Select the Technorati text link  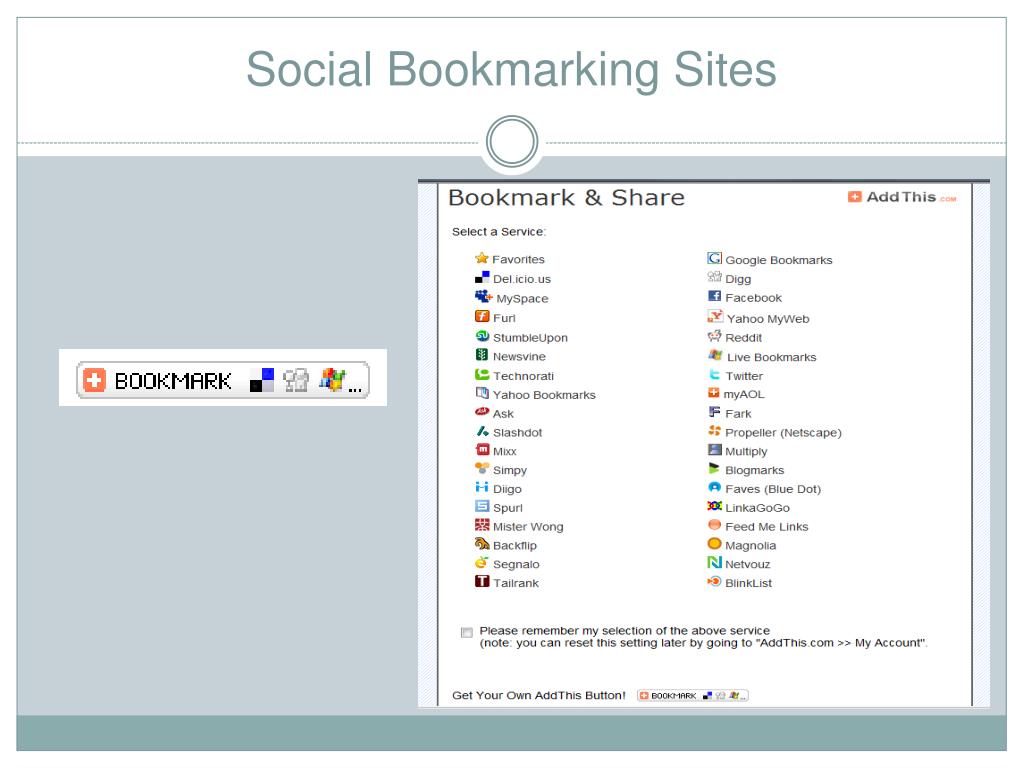[523, 376]
